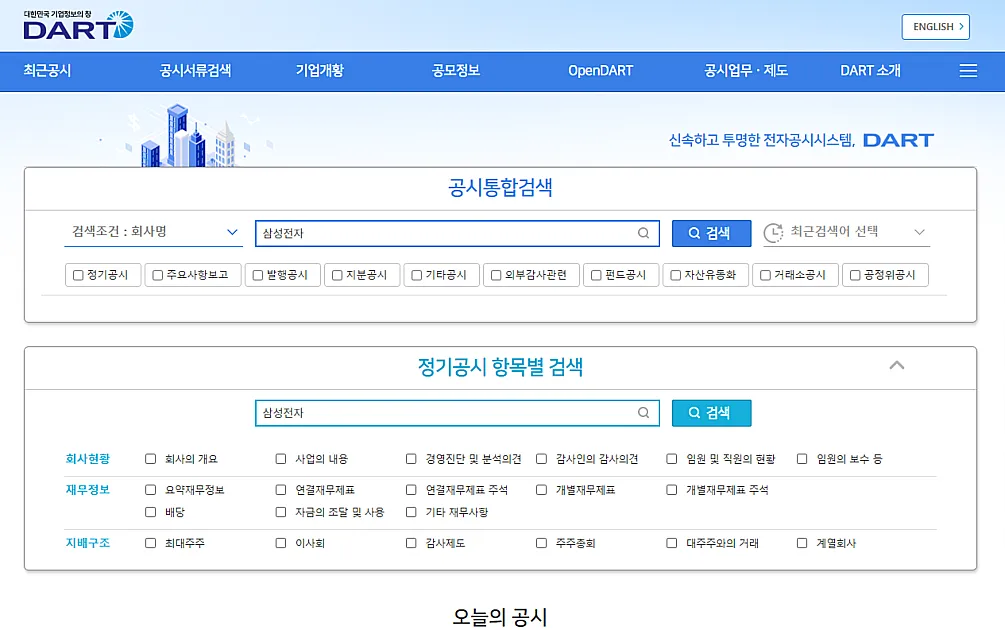Viewport: 1005px width, 630px height.
Task: Check 회사의 개요 checkbox
Action: tap(151, 459)
